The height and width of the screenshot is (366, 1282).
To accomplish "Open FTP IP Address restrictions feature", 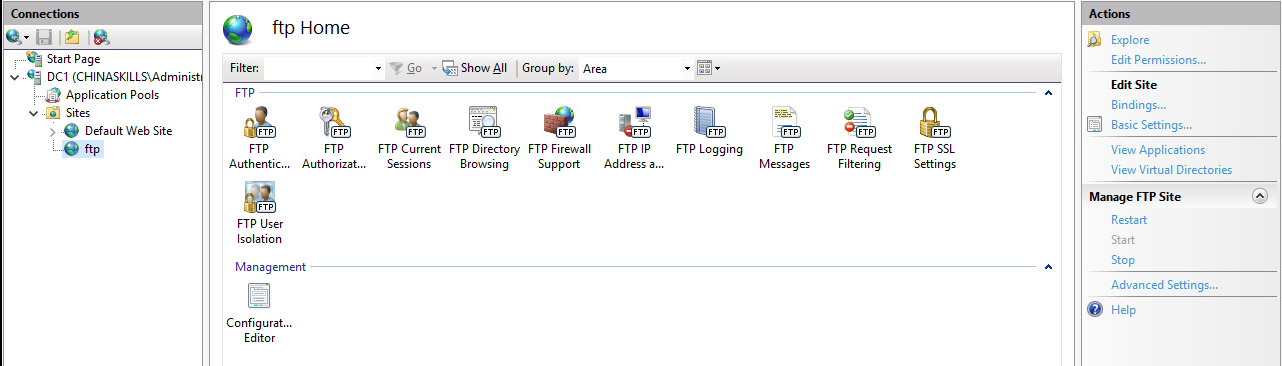I will [634, 139].
